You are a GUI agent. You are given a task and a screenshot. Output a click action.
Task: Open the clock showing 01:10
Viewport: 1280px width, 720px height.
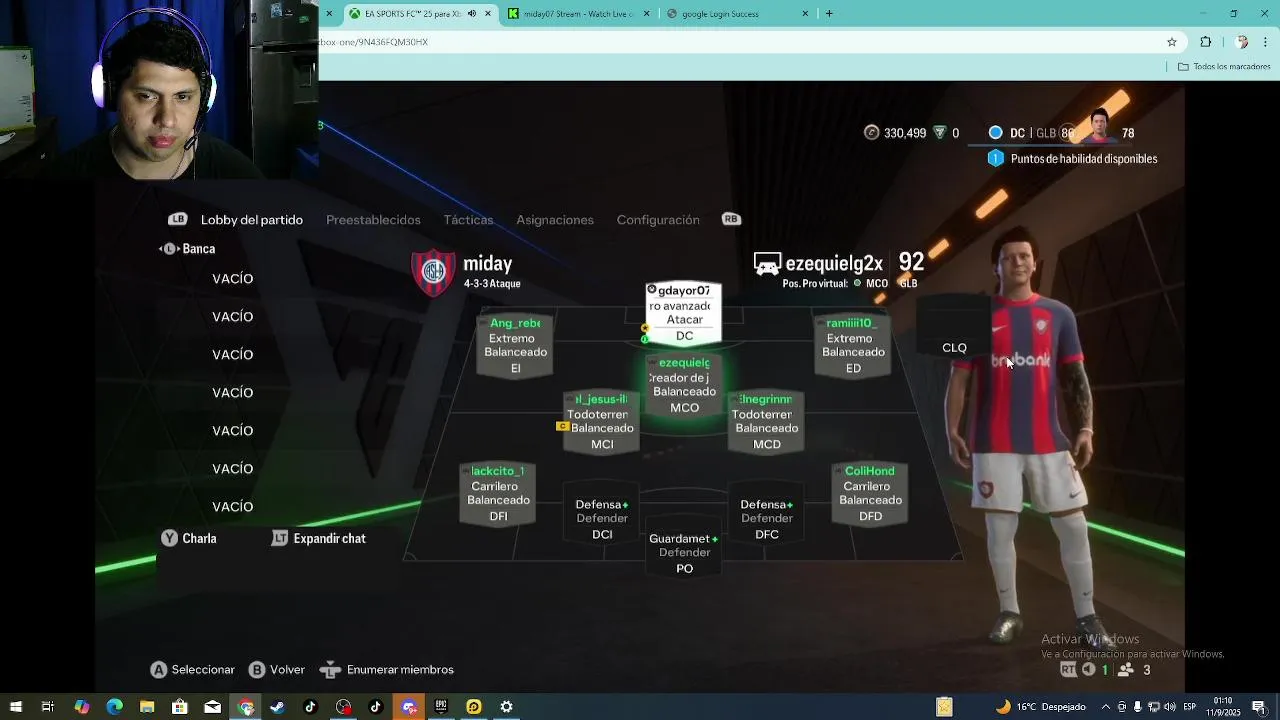coord(1223,706)
